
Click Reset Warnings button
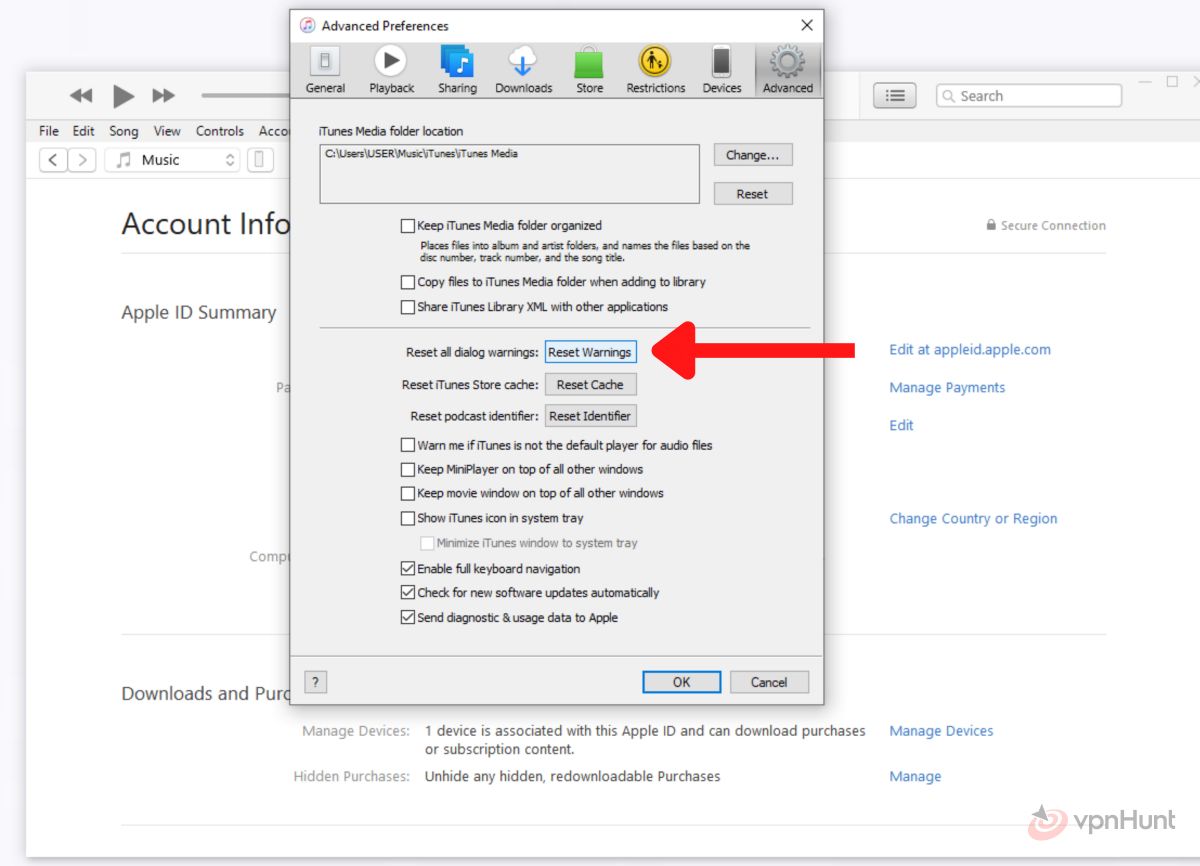click(590, 352)
